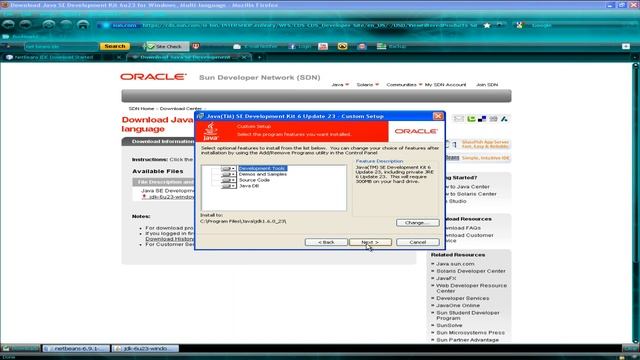The image size is (640, 360).
Task: Switch to the NetBeans IDE Download tab
Action: (x=54, y=57)
